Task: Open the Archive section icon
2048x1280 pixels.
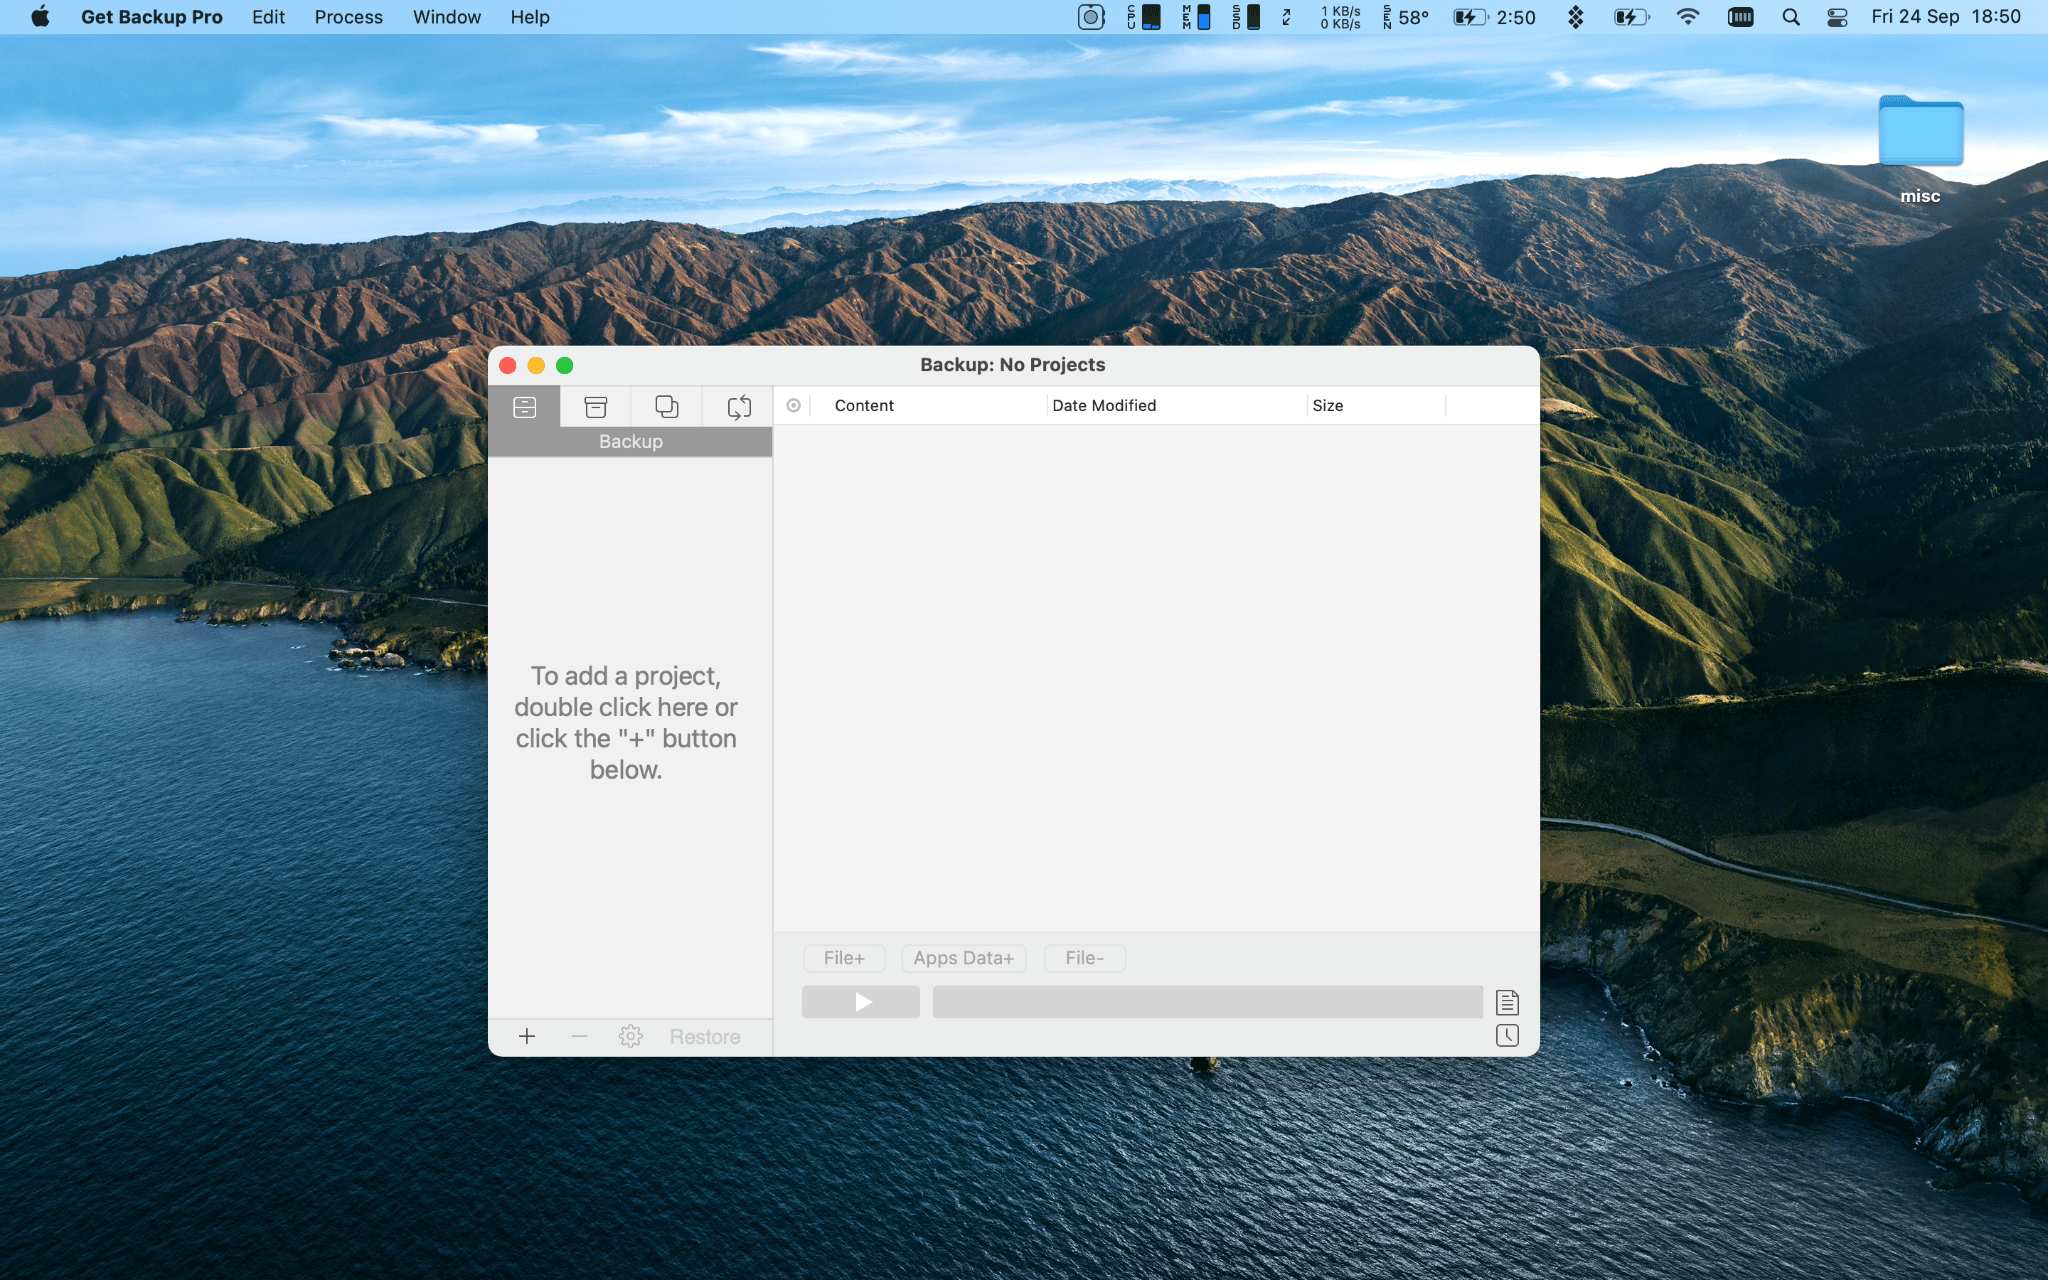Action: tap(596, 407)
